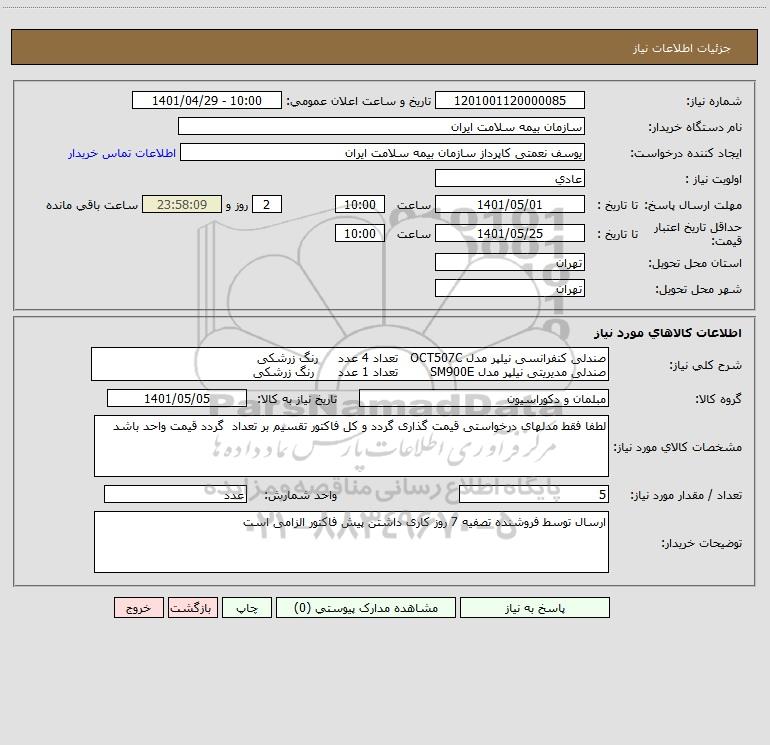770x745 pixels.
Task: Click the response deadline time 10:00 field
Action: point(359,204)
